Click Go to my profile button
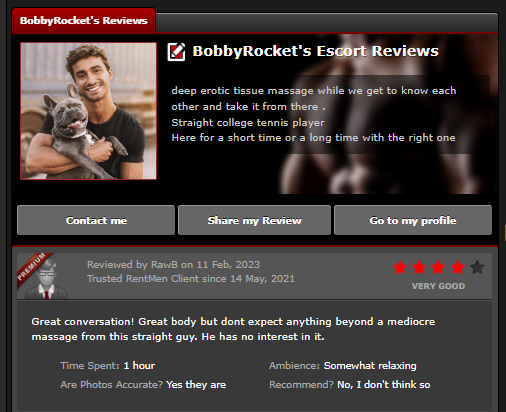Viewport: 506px width, 412px height. [413, 220]
